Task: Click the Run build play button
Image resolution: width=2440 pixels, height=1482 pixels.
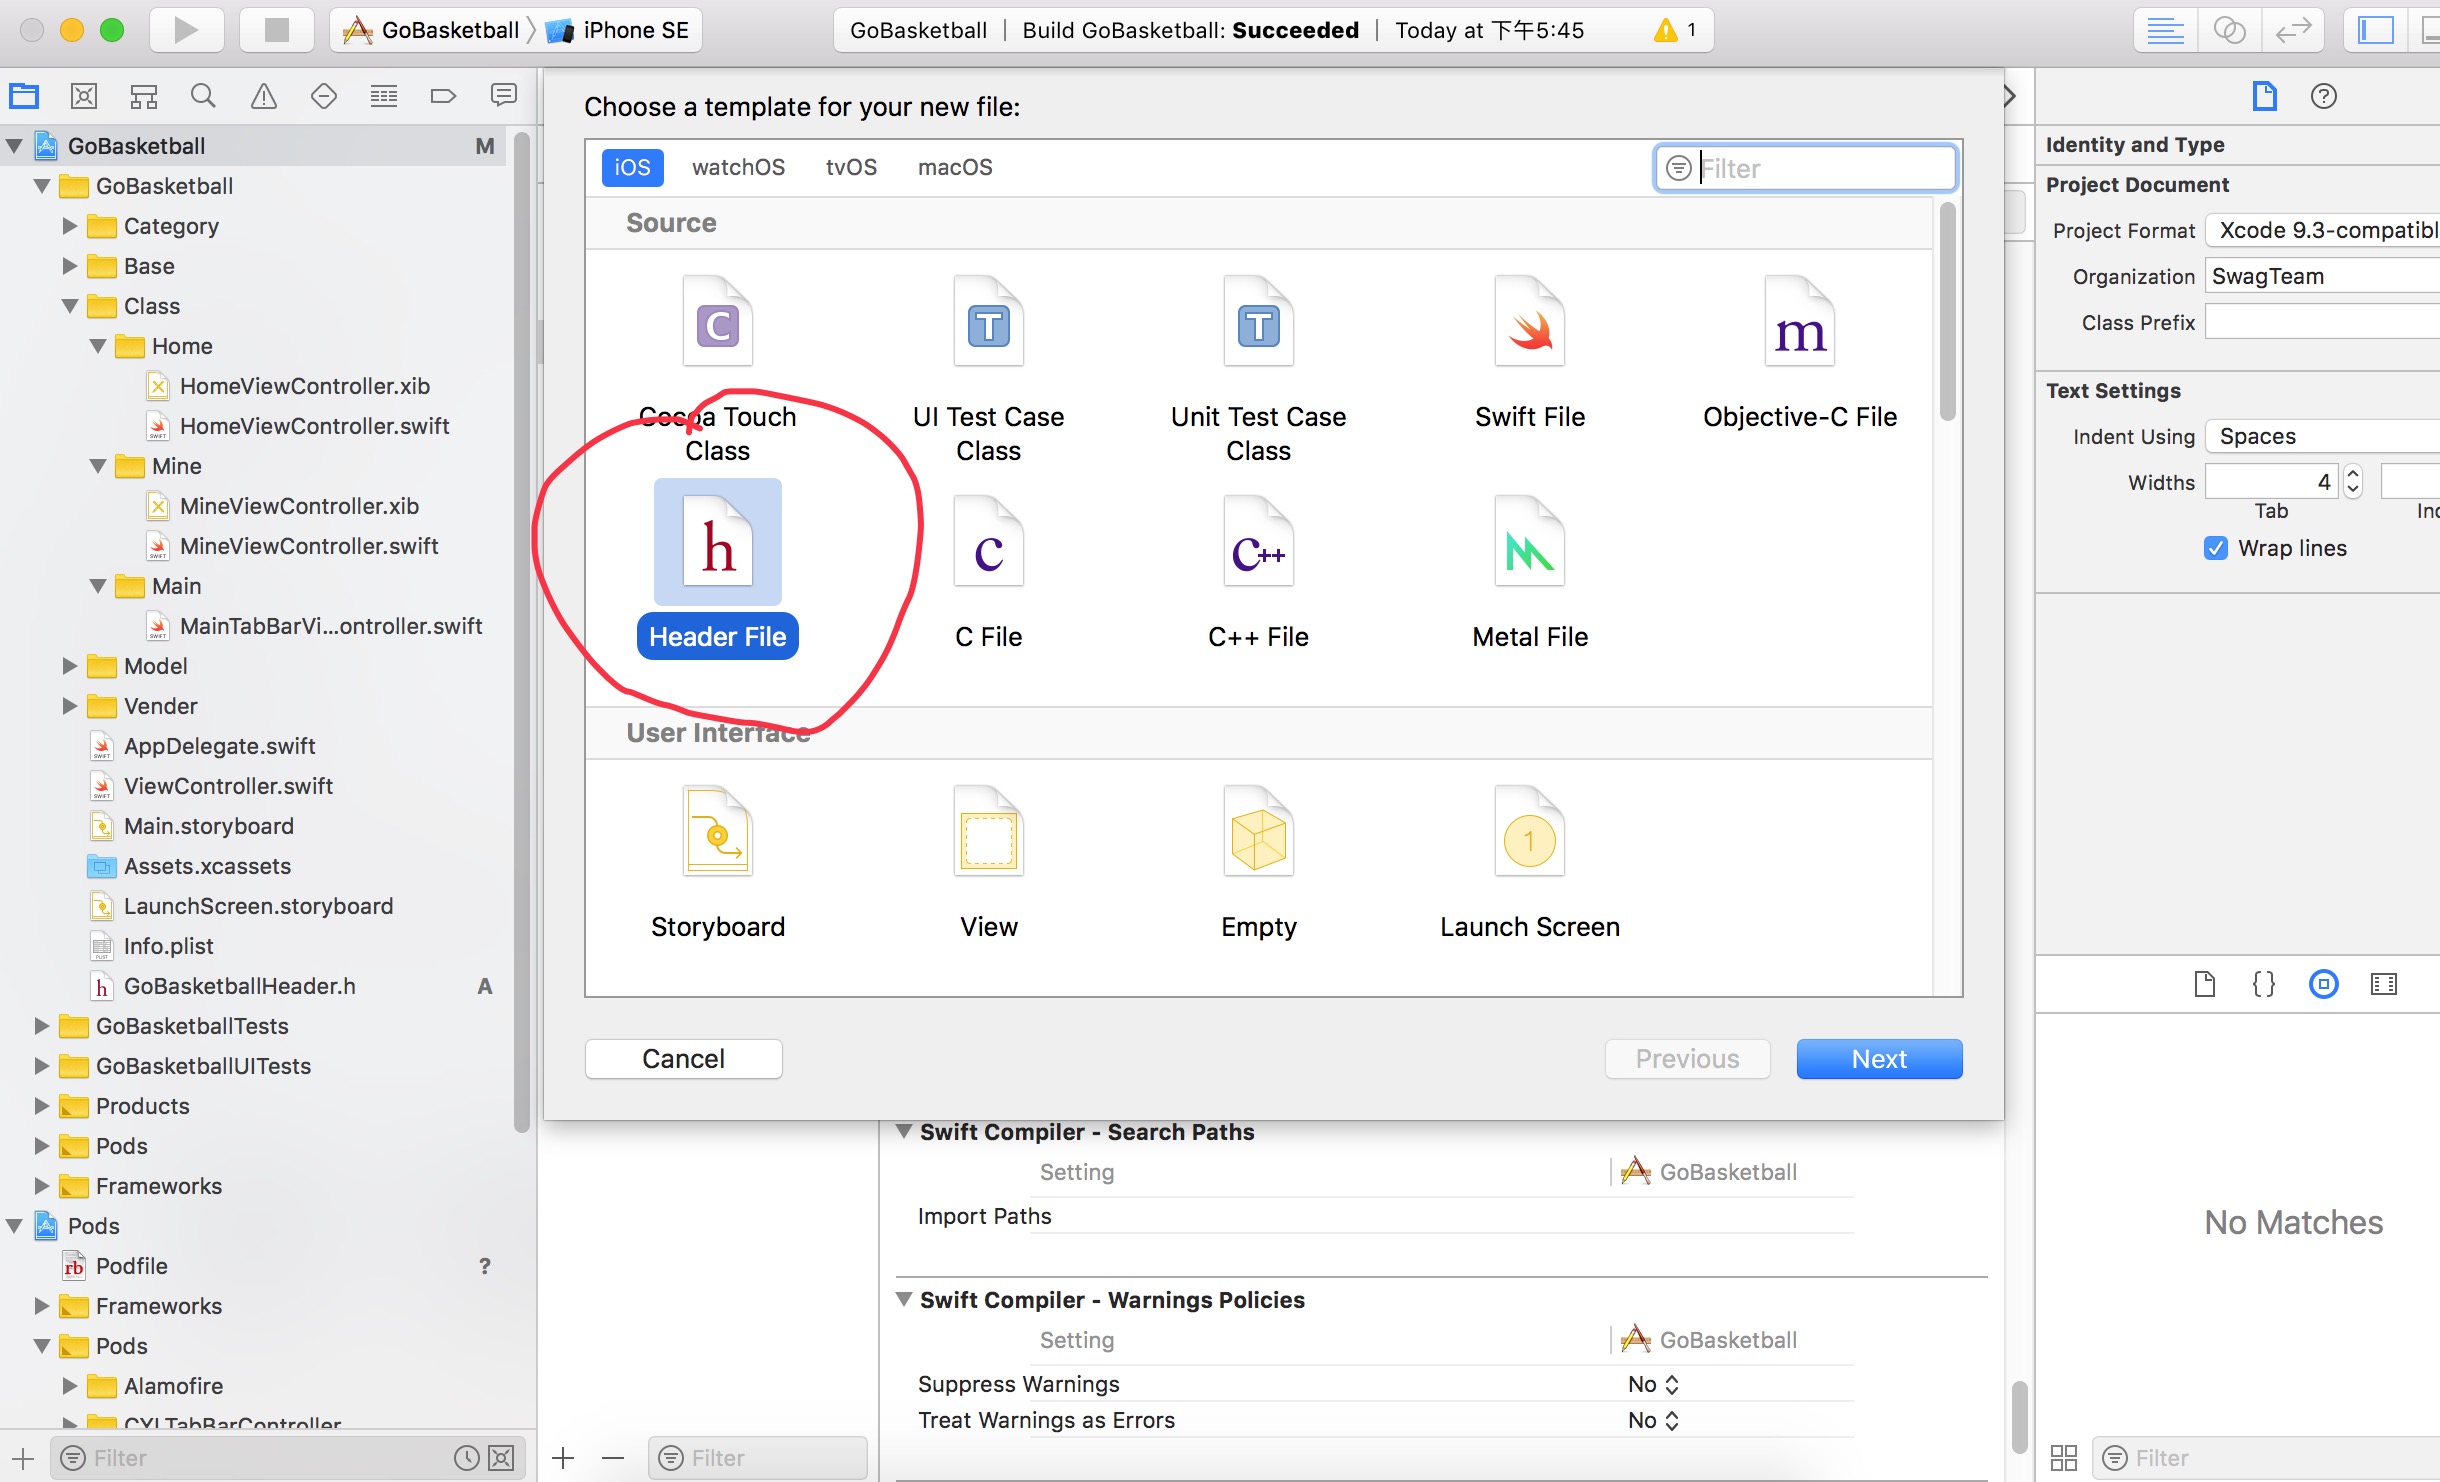Action: (x=186, y=30)
